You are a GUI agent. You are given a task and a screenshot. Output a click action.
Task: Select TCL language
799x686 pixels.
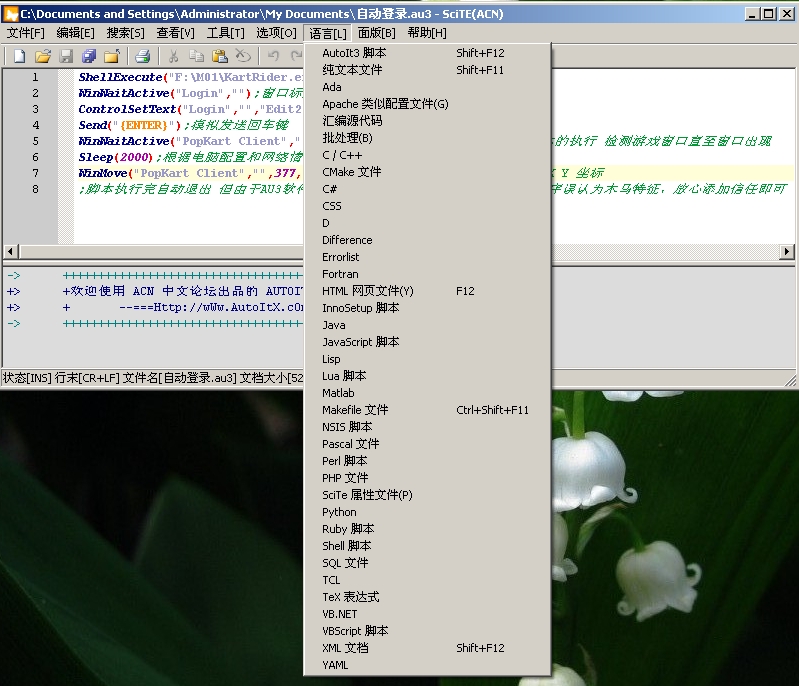[x=427, y=580]
